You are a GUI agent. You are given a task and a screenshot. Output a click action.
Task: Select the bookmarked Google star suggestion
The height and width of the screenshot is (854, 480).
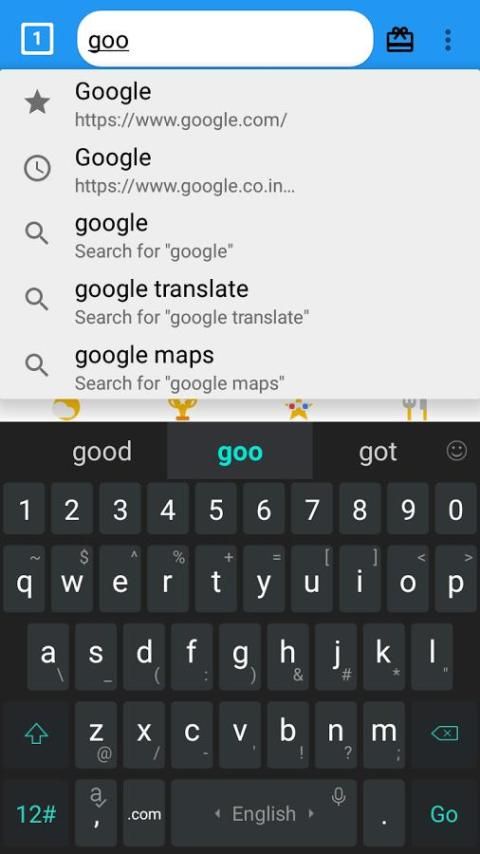pos(240,103)
